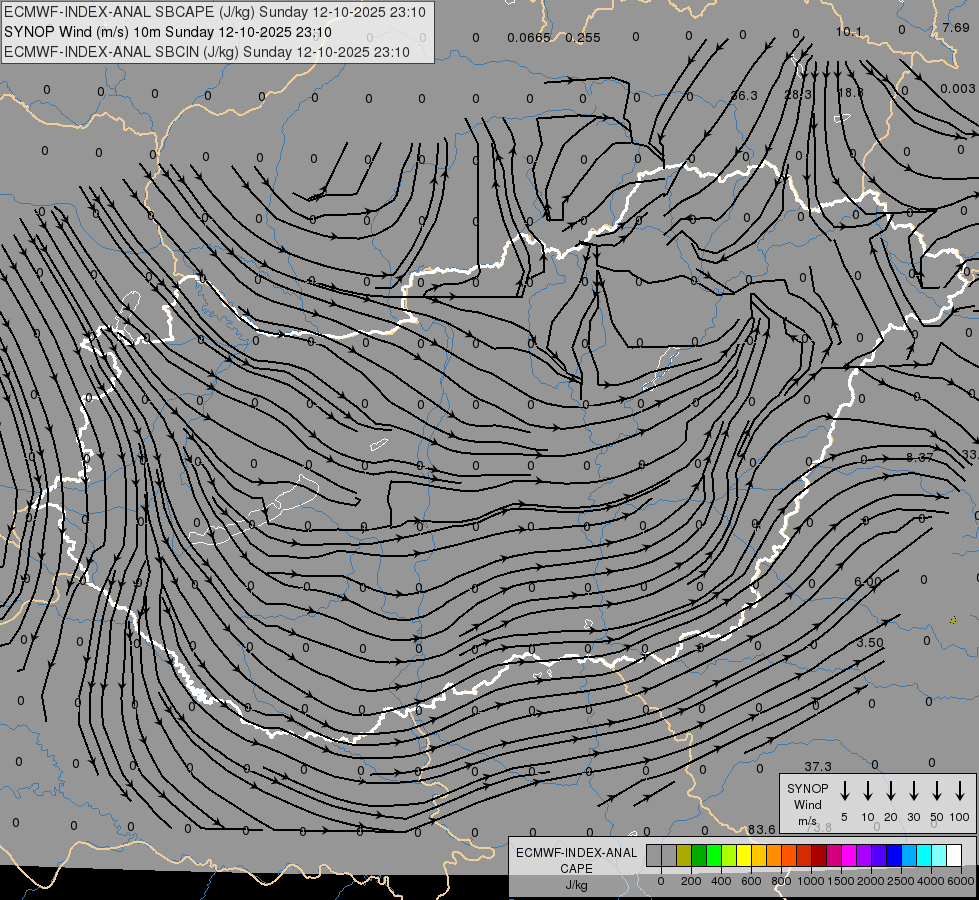
Task: Click the 3.50 value on the map
Action: click(870, 643)
